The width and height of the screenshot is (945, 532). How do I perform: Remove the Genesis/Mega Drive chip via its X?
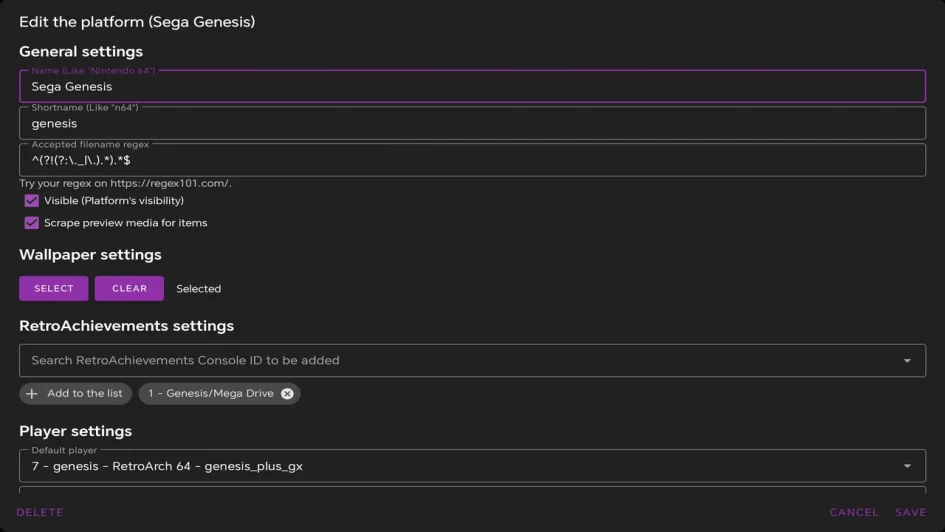(287, 394)
